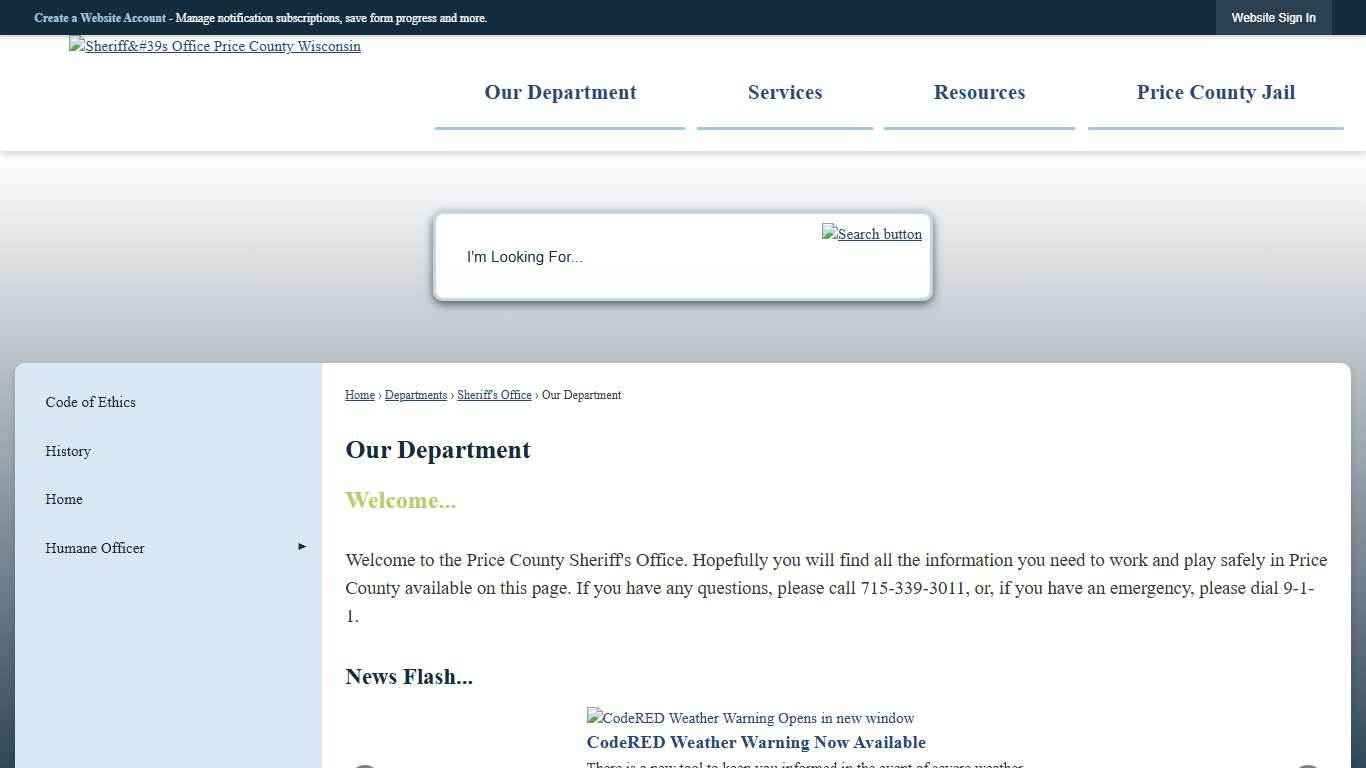Open the Create a Website Account link
Image resolution: width=1366 pixels, height=768 pixels.
(x=100, y=17)
